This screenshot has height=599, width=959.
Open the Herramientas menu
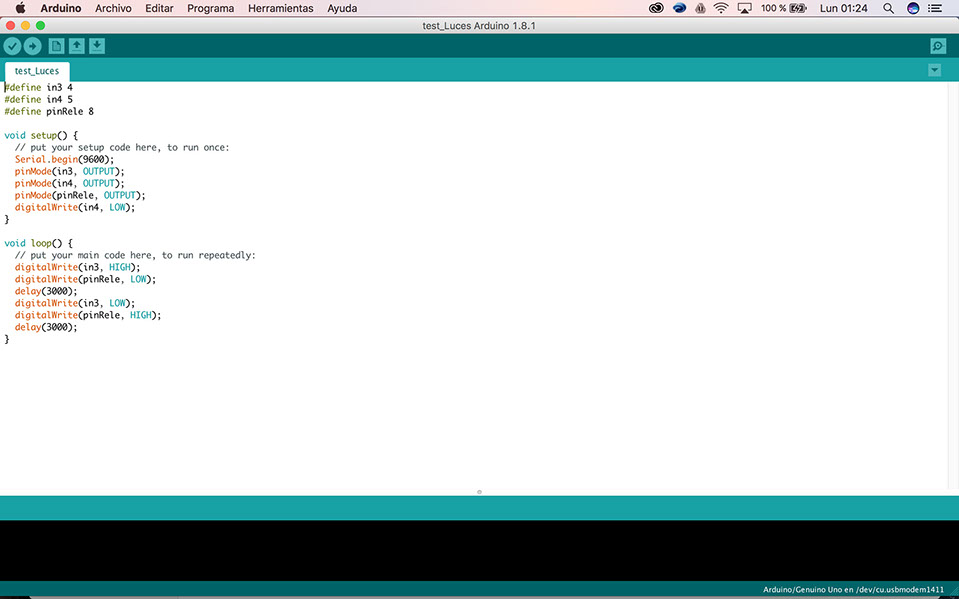281,8
